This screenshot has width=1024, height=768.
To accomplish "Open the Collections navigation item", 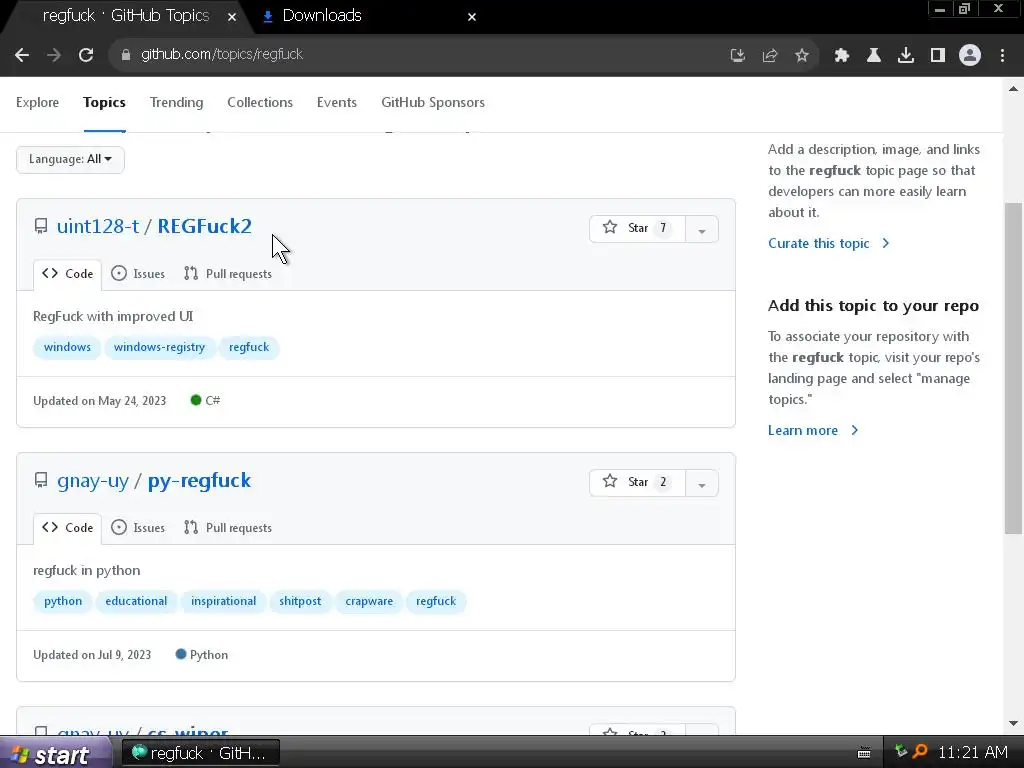I will (x=260, y=103).
